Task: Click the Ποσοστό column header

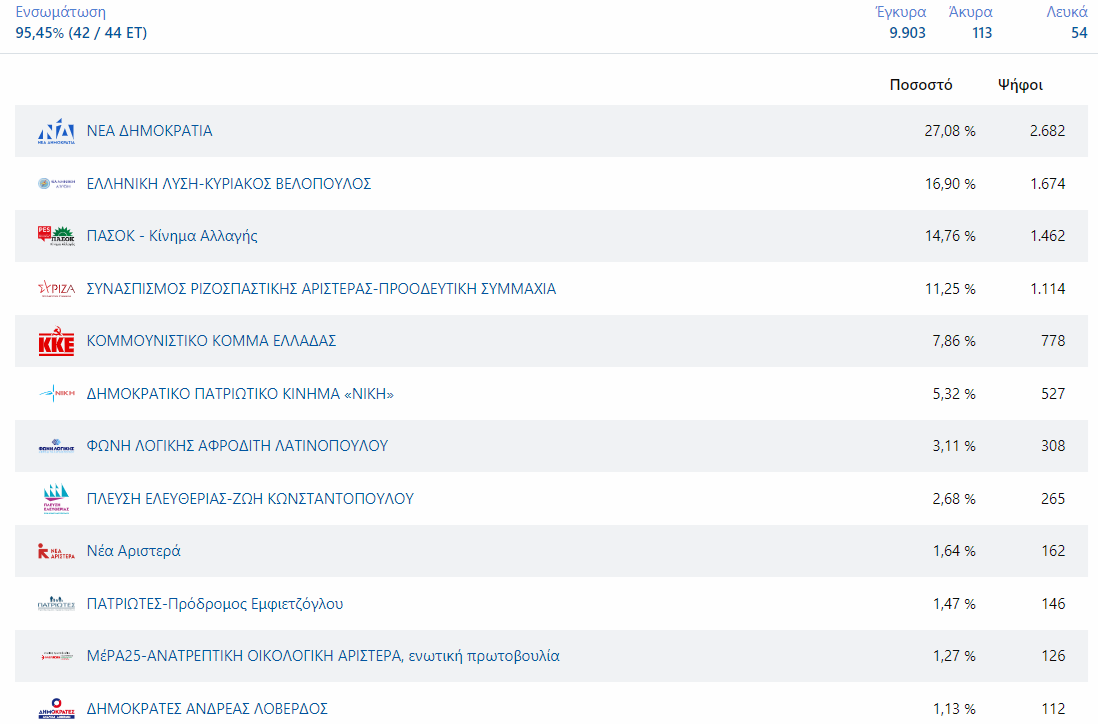Action: (920, 85)
